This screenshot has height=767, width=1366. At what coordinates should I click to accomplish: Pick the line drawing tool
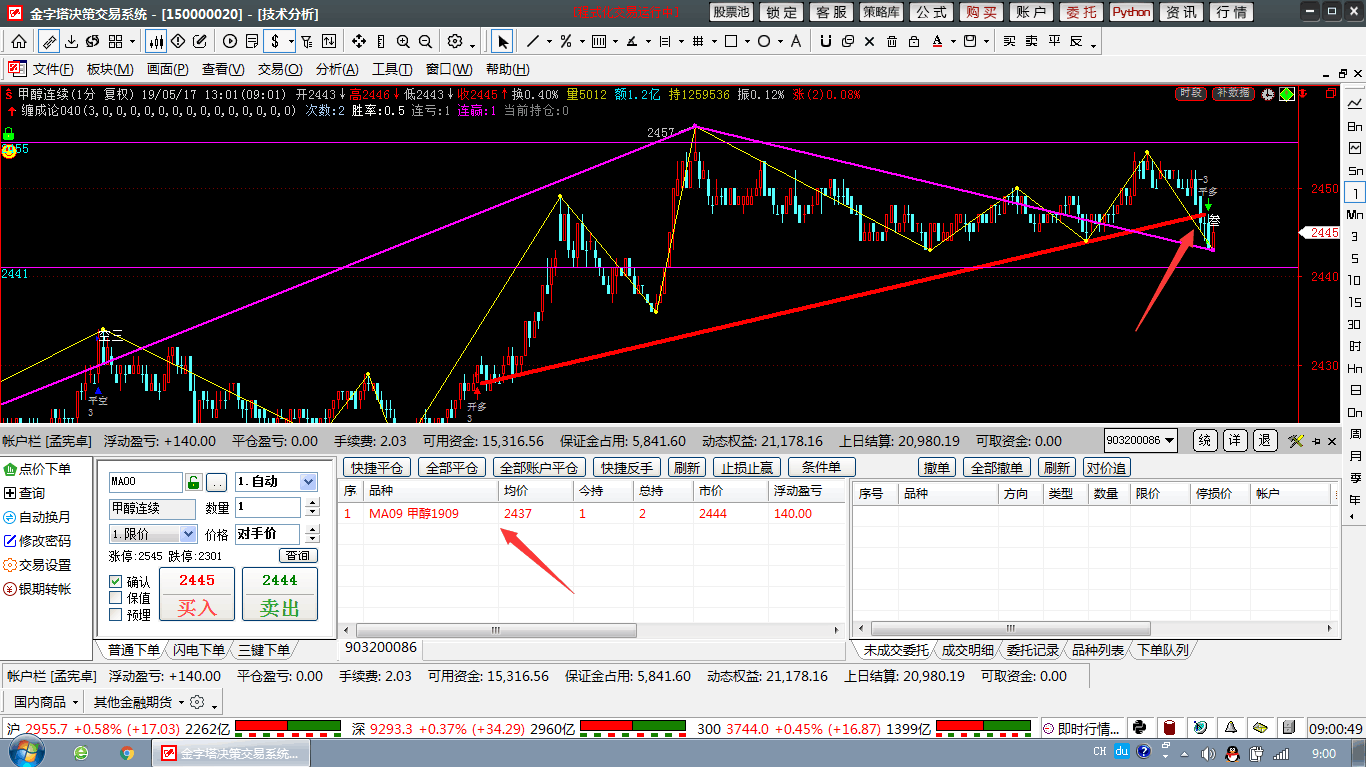(x=533, y=42)
